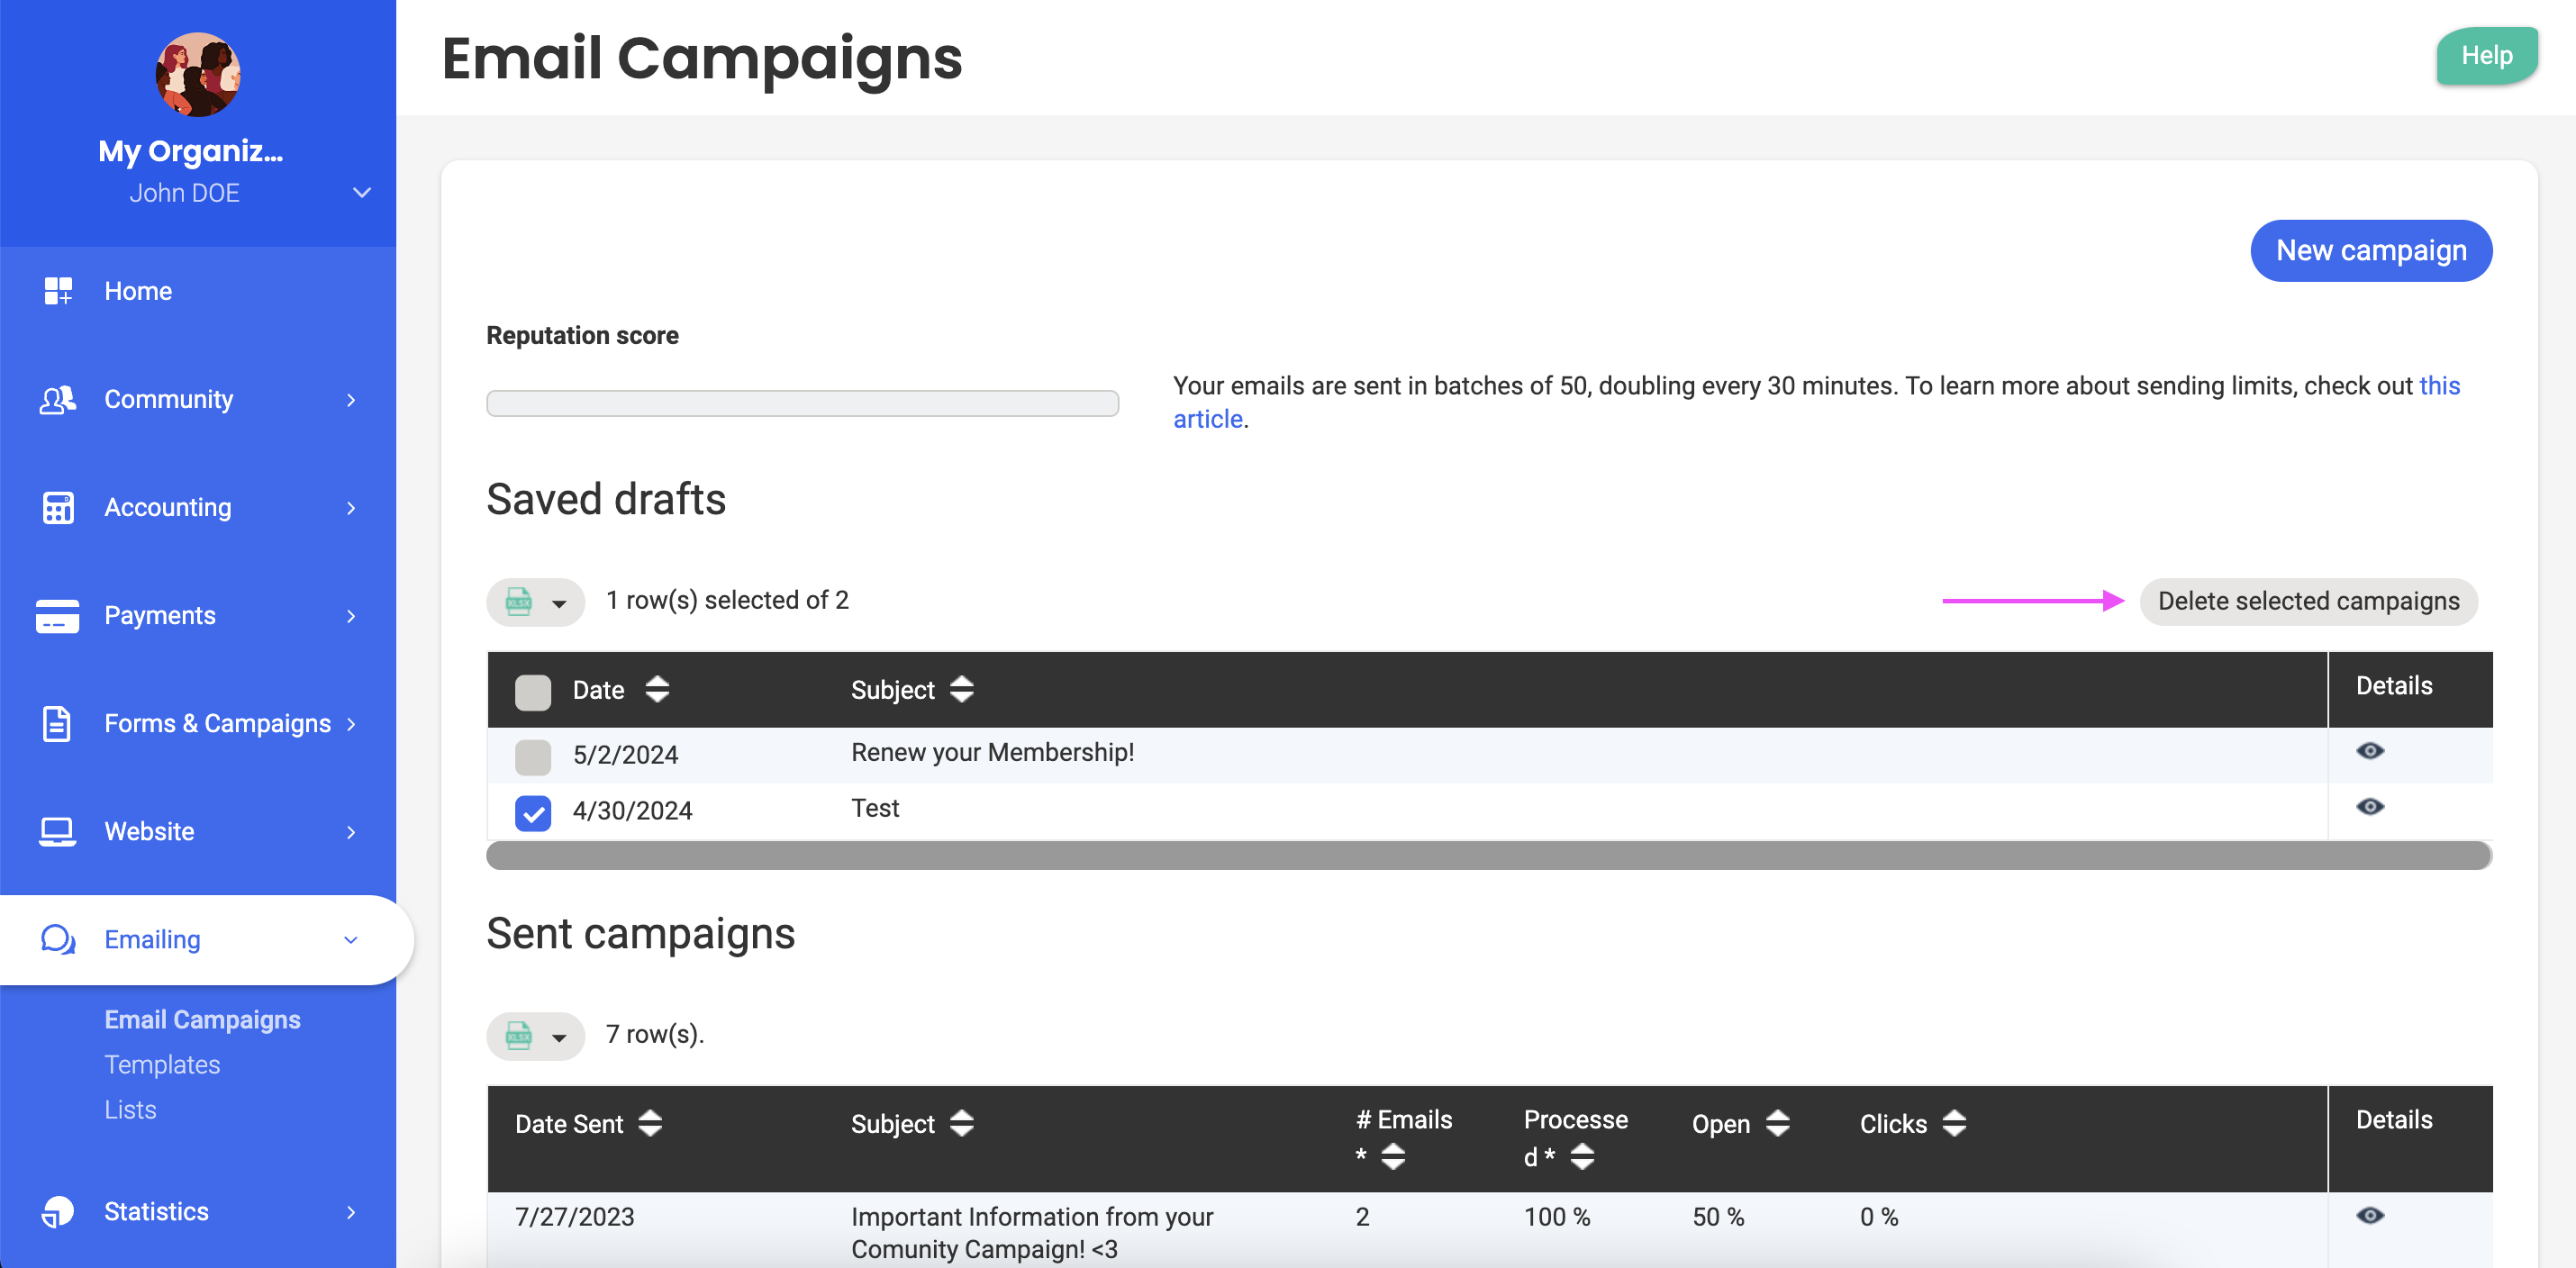The height and width of the screenshot is (1268, 2576).
Task: Sort saved drafts by Subject
Action: [x=961, y=689]
